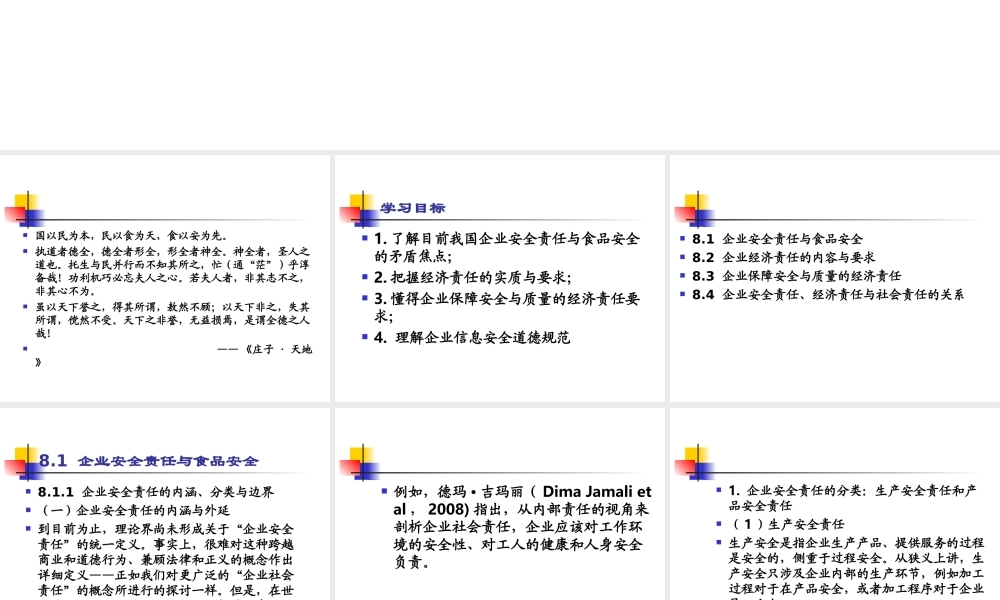Select the slide title 8.1 企业安全责任与食品安全
This screenshot has width=1000, height=600.
coord(150,461)
